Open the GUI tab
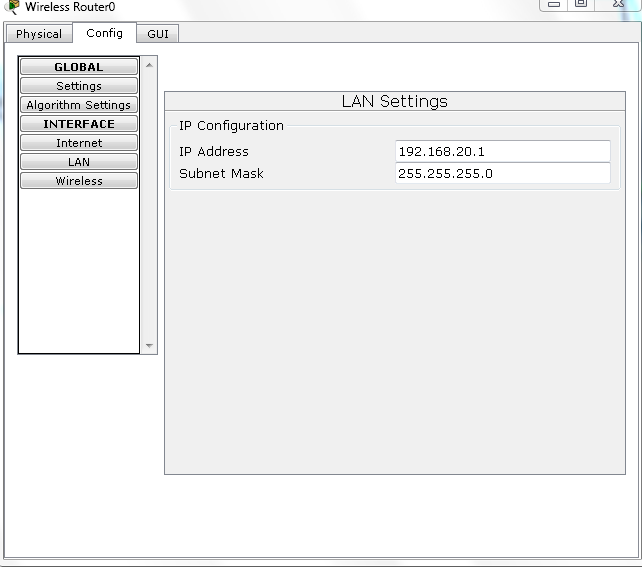The height and width of the screenshot is (573, 642). (x=157, y=34)
